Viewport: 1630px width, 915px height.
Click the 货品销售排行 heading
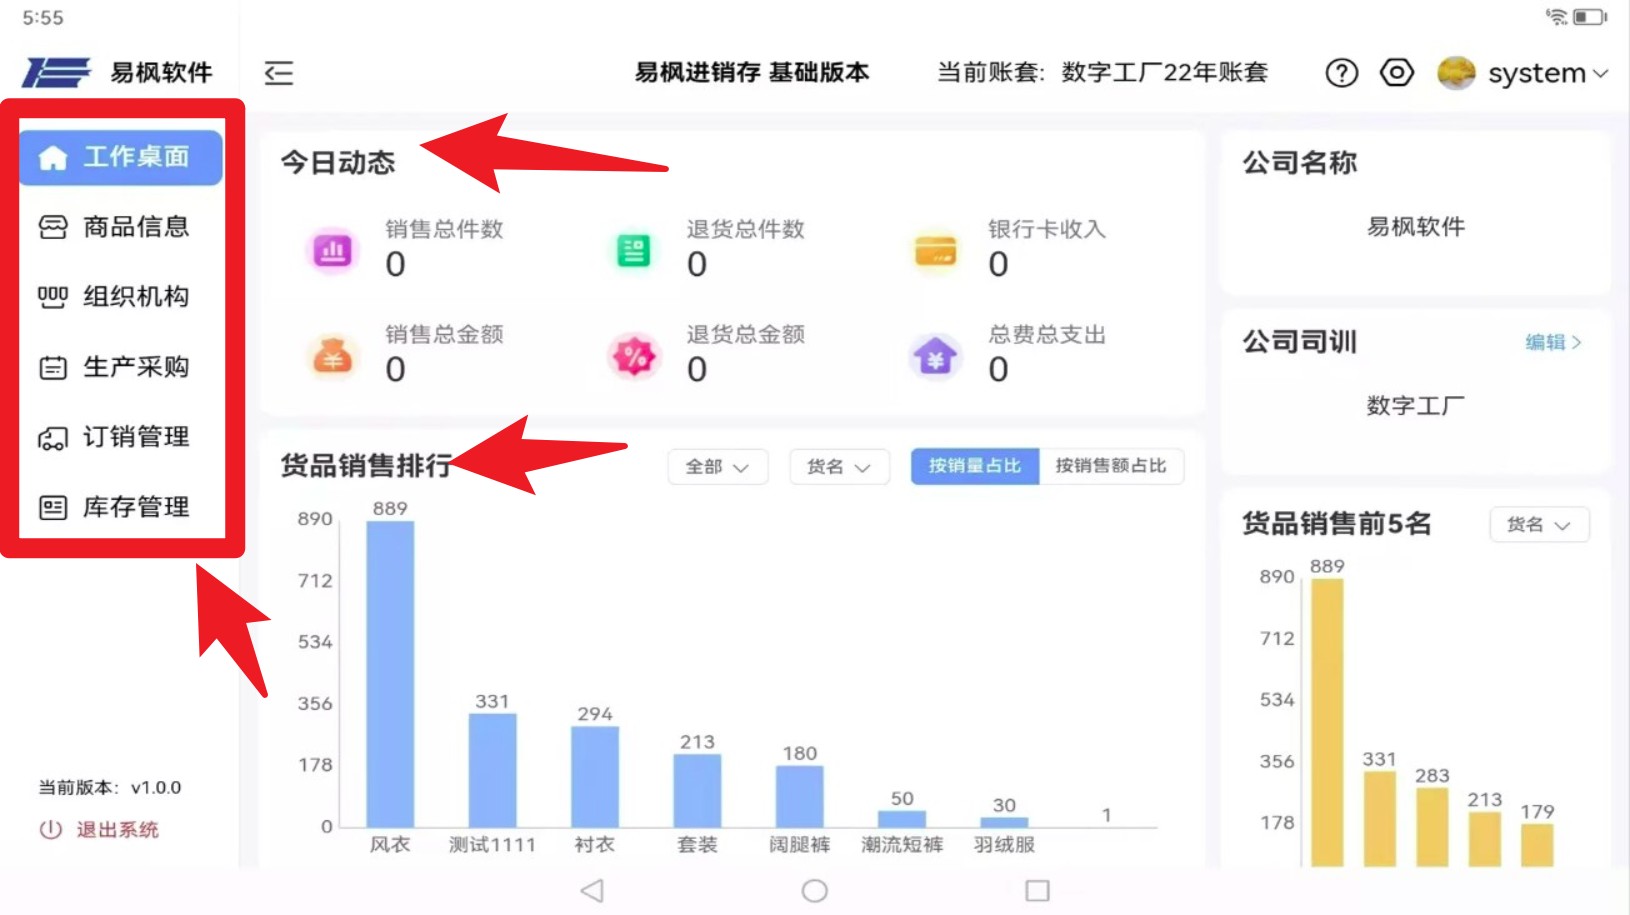[x=366, y=466]
